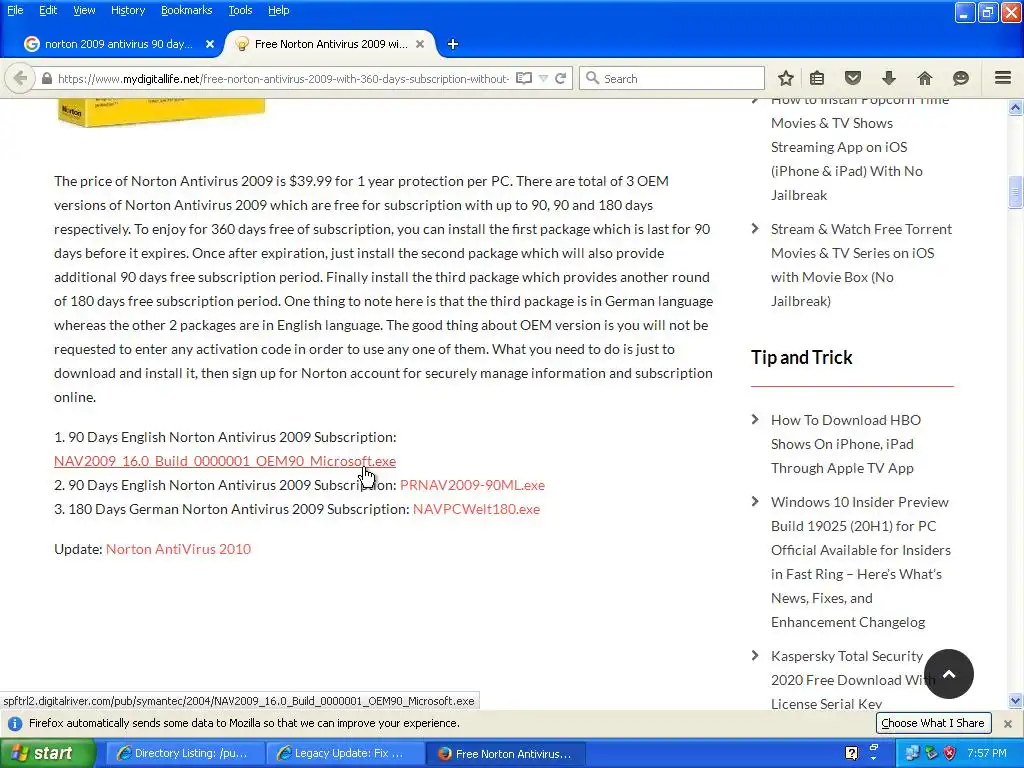Click chevron beside Stream & Watch Free Torrent
The width and height of the screenshot is (1024, 768).
755,229
